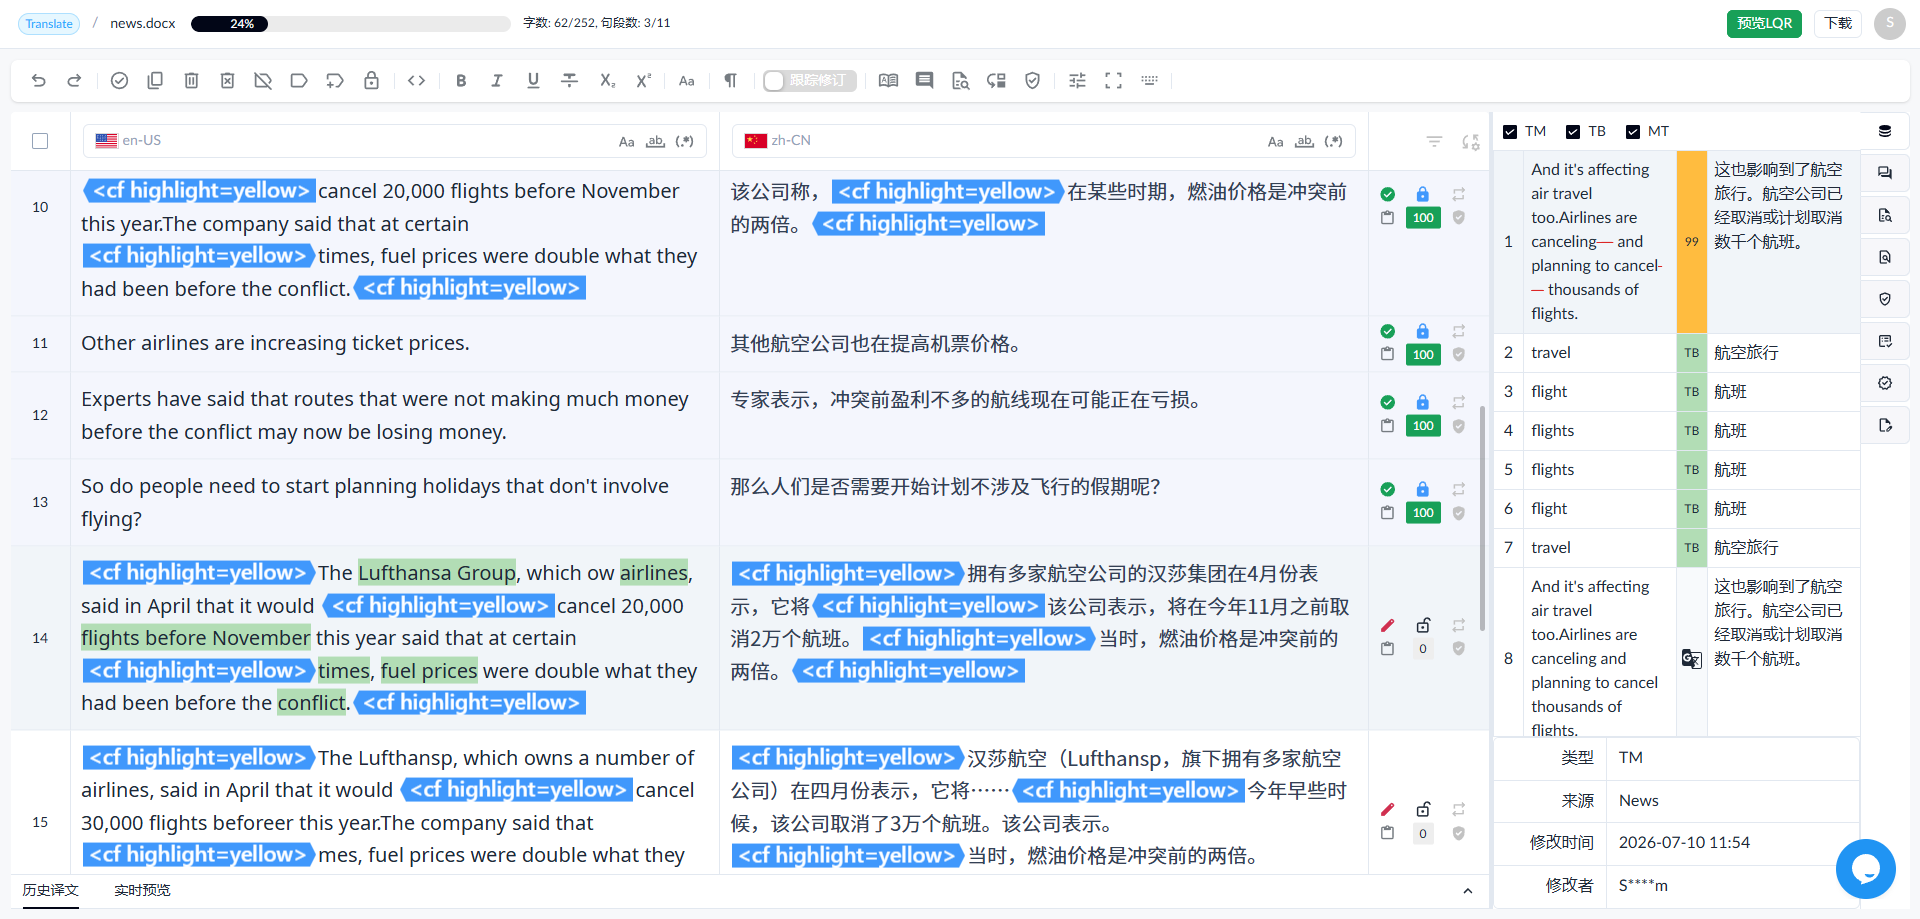The height and width of the screenshot is (919, 1920).
Task: Click the confirm segment checkmark toolbar icon
Action: (119, 81)
